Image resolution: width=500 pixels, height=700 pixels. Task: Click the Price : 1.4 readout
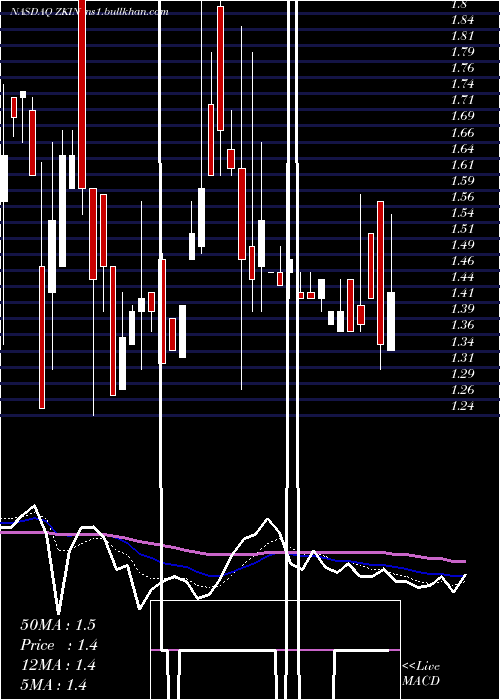click(x=58, y=645)
